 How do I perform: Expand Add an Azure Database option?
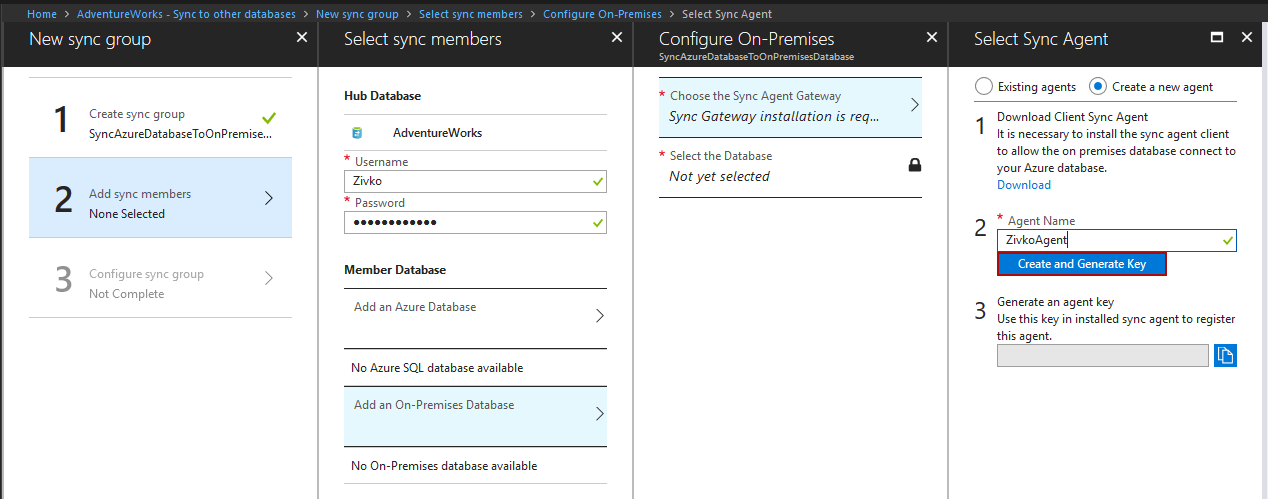(x=475, y=315)
